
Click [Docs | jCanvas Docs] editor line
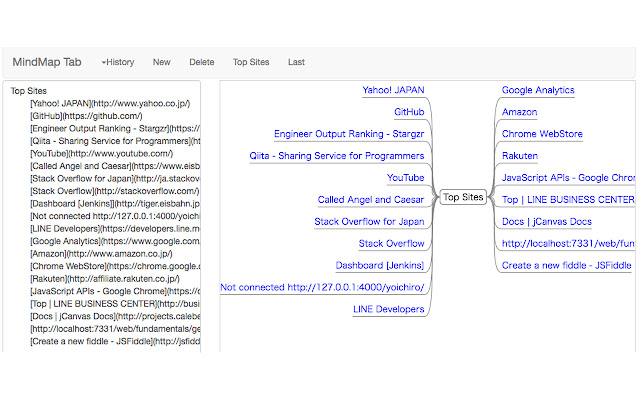pyautogui.click(x=115, y=316)
